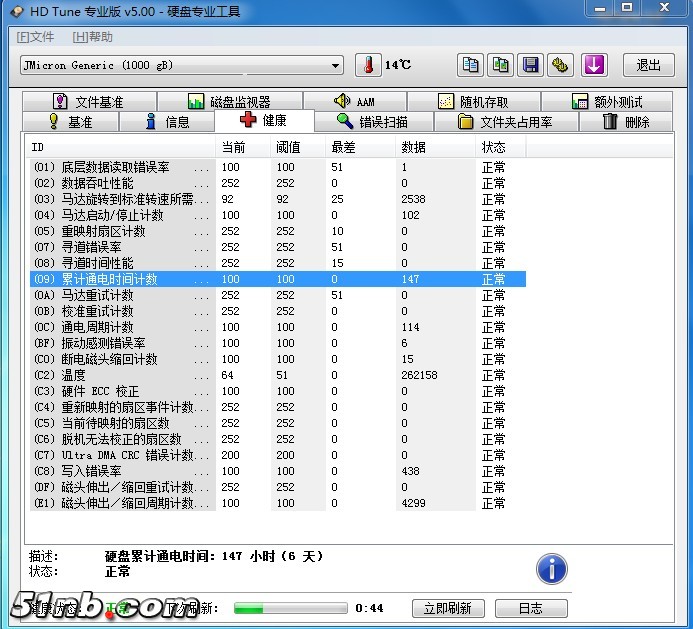Viewport: 693px width, 629px height.
Task: Select the 随机存取 tab
Action: (x=472, y=102)
